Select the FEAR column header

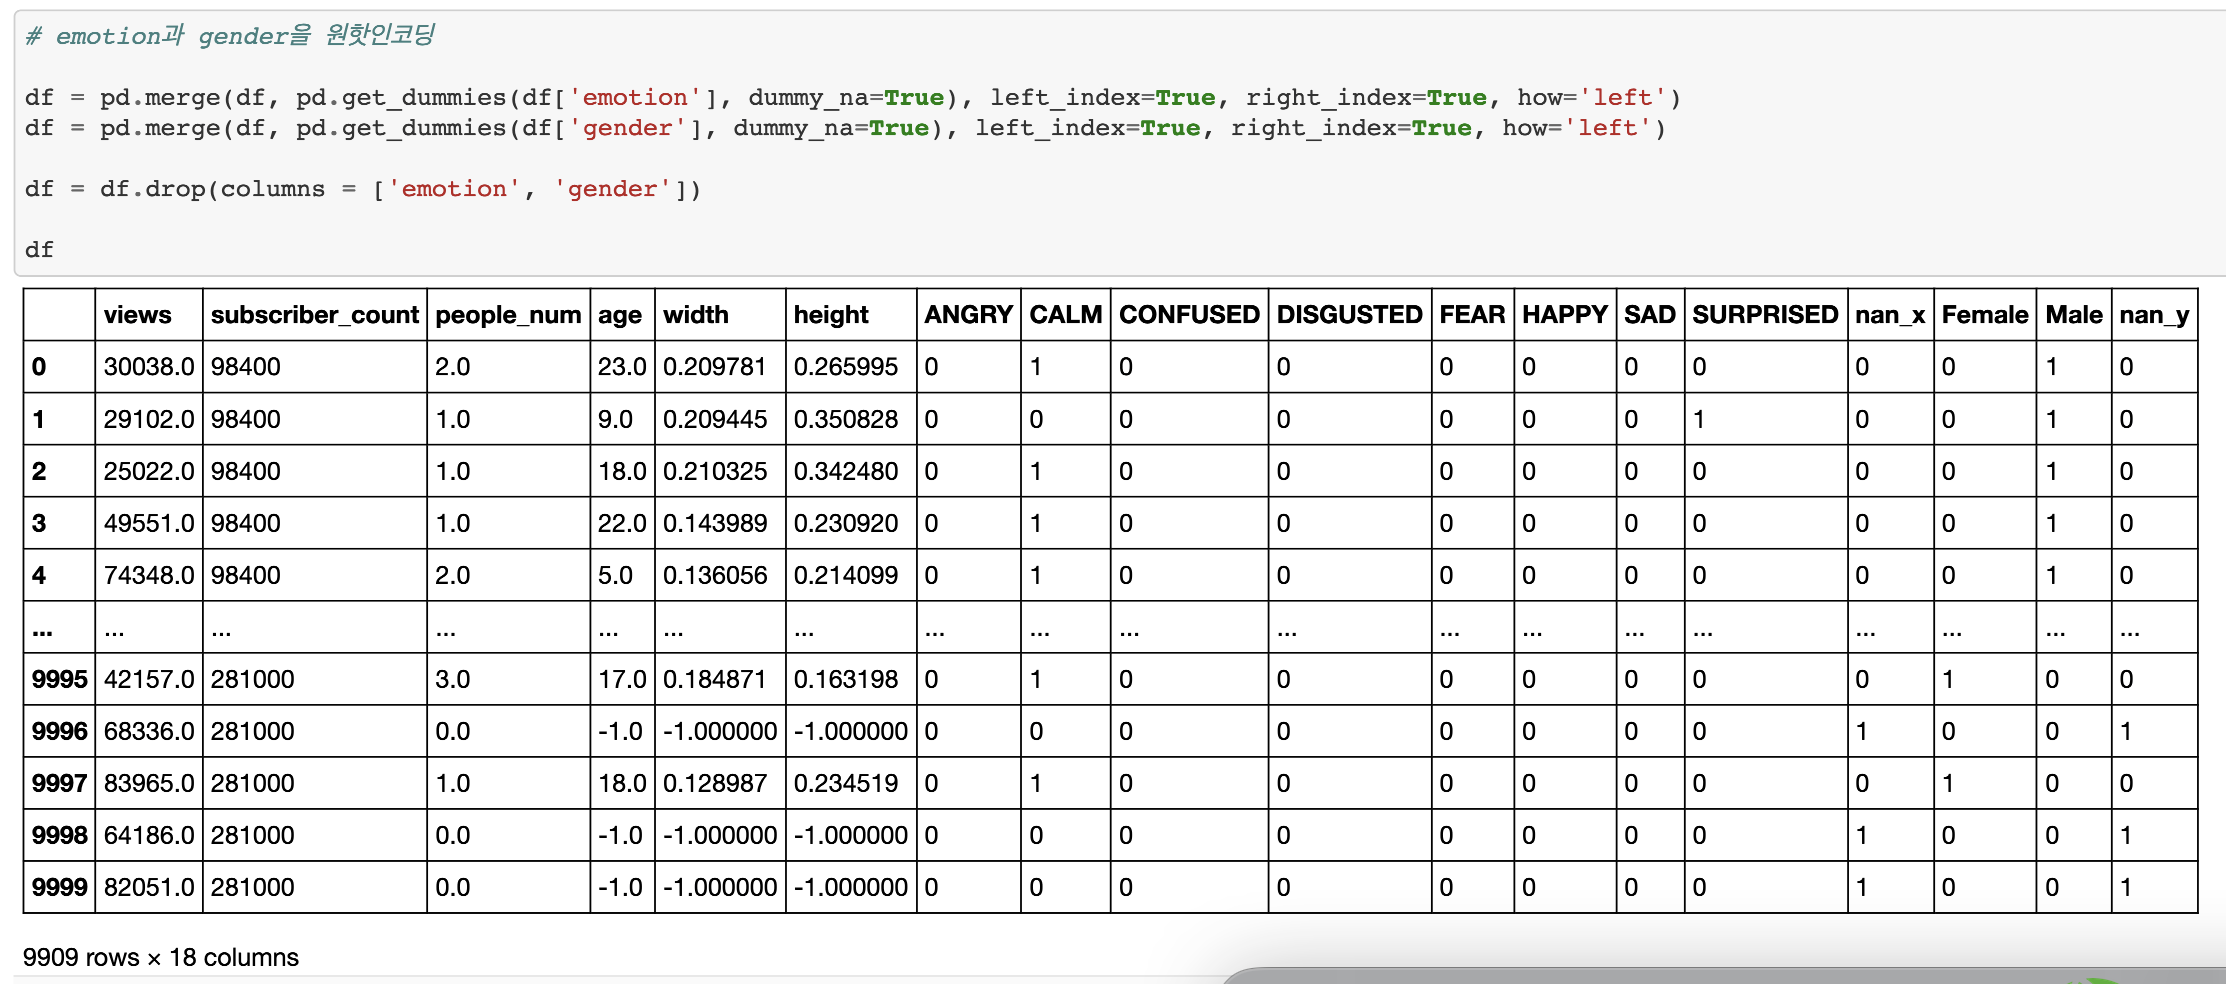(x=1472, y=315)
